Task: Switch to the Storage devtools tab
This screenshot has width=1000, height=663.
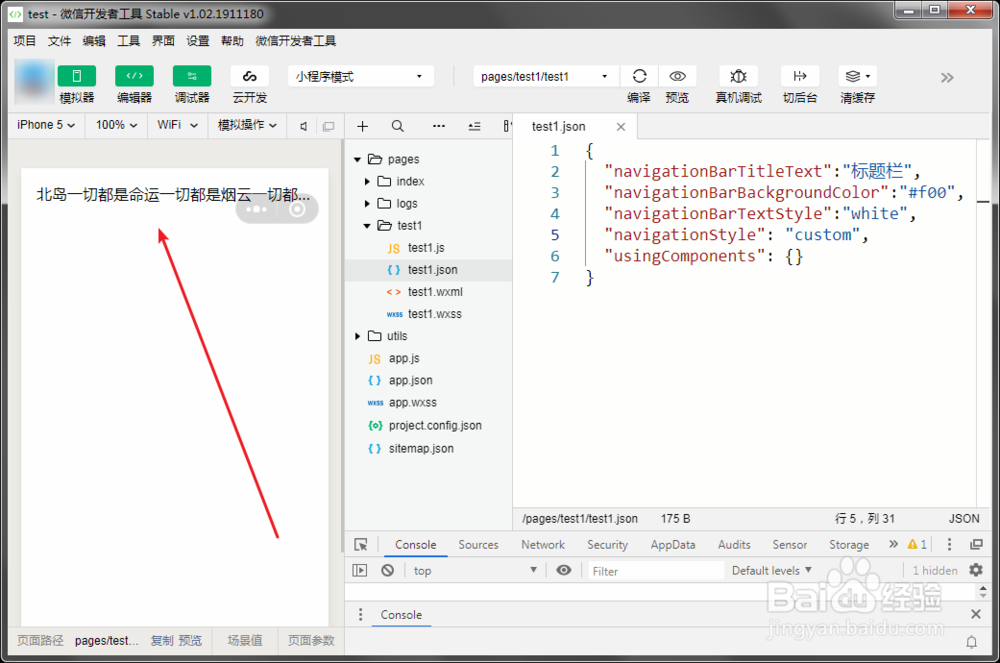Action: pos(849,545)
